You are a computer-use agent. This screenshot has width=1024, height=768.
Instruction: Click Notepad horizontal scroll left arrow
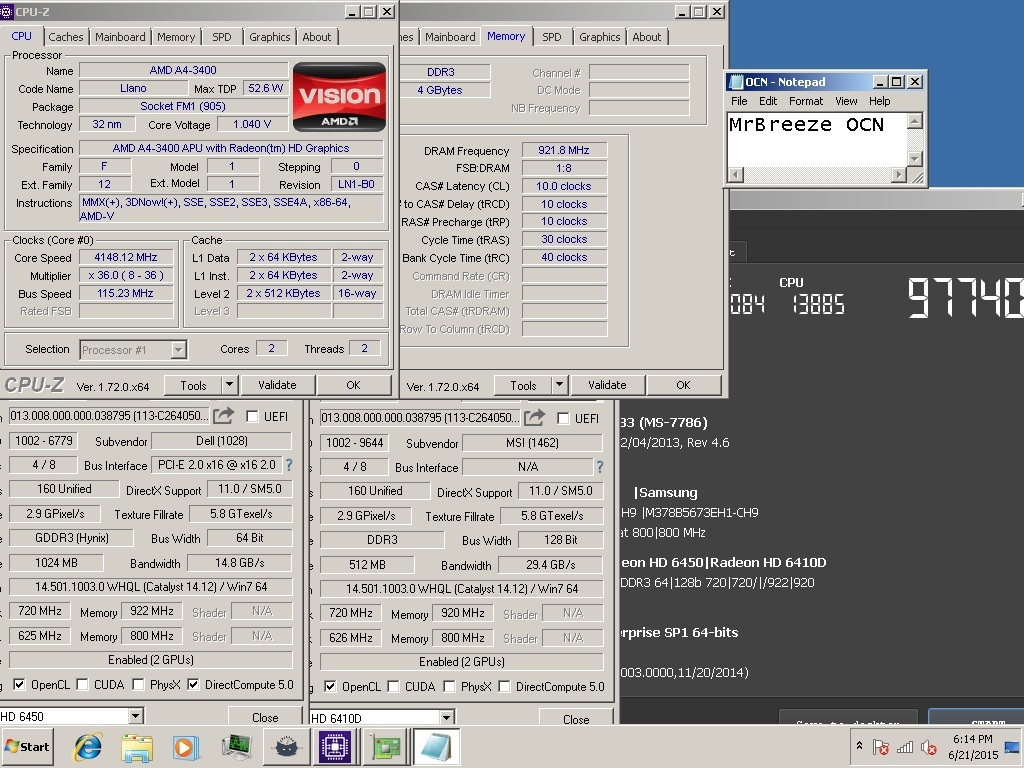coord(735,174)
